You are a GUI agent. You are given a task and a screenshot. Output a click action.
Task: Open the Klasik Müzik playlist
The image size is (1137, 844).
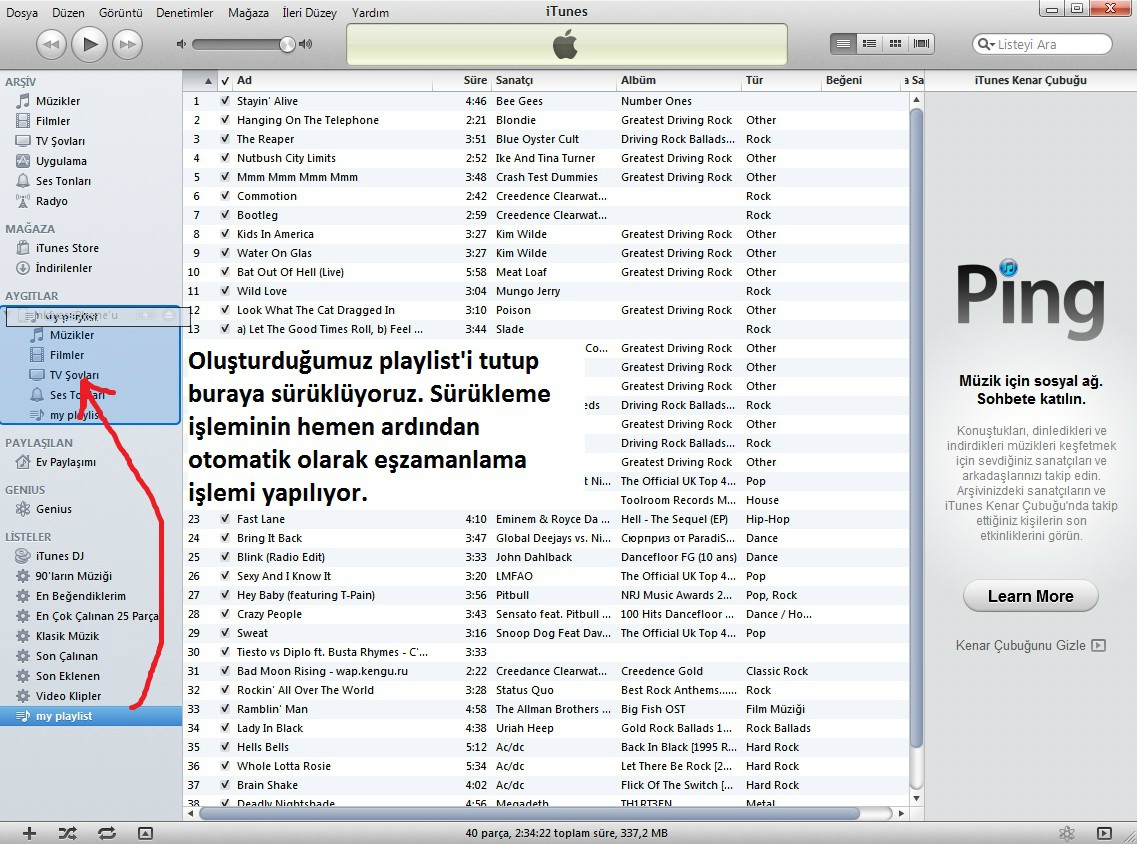click(67, 636)
